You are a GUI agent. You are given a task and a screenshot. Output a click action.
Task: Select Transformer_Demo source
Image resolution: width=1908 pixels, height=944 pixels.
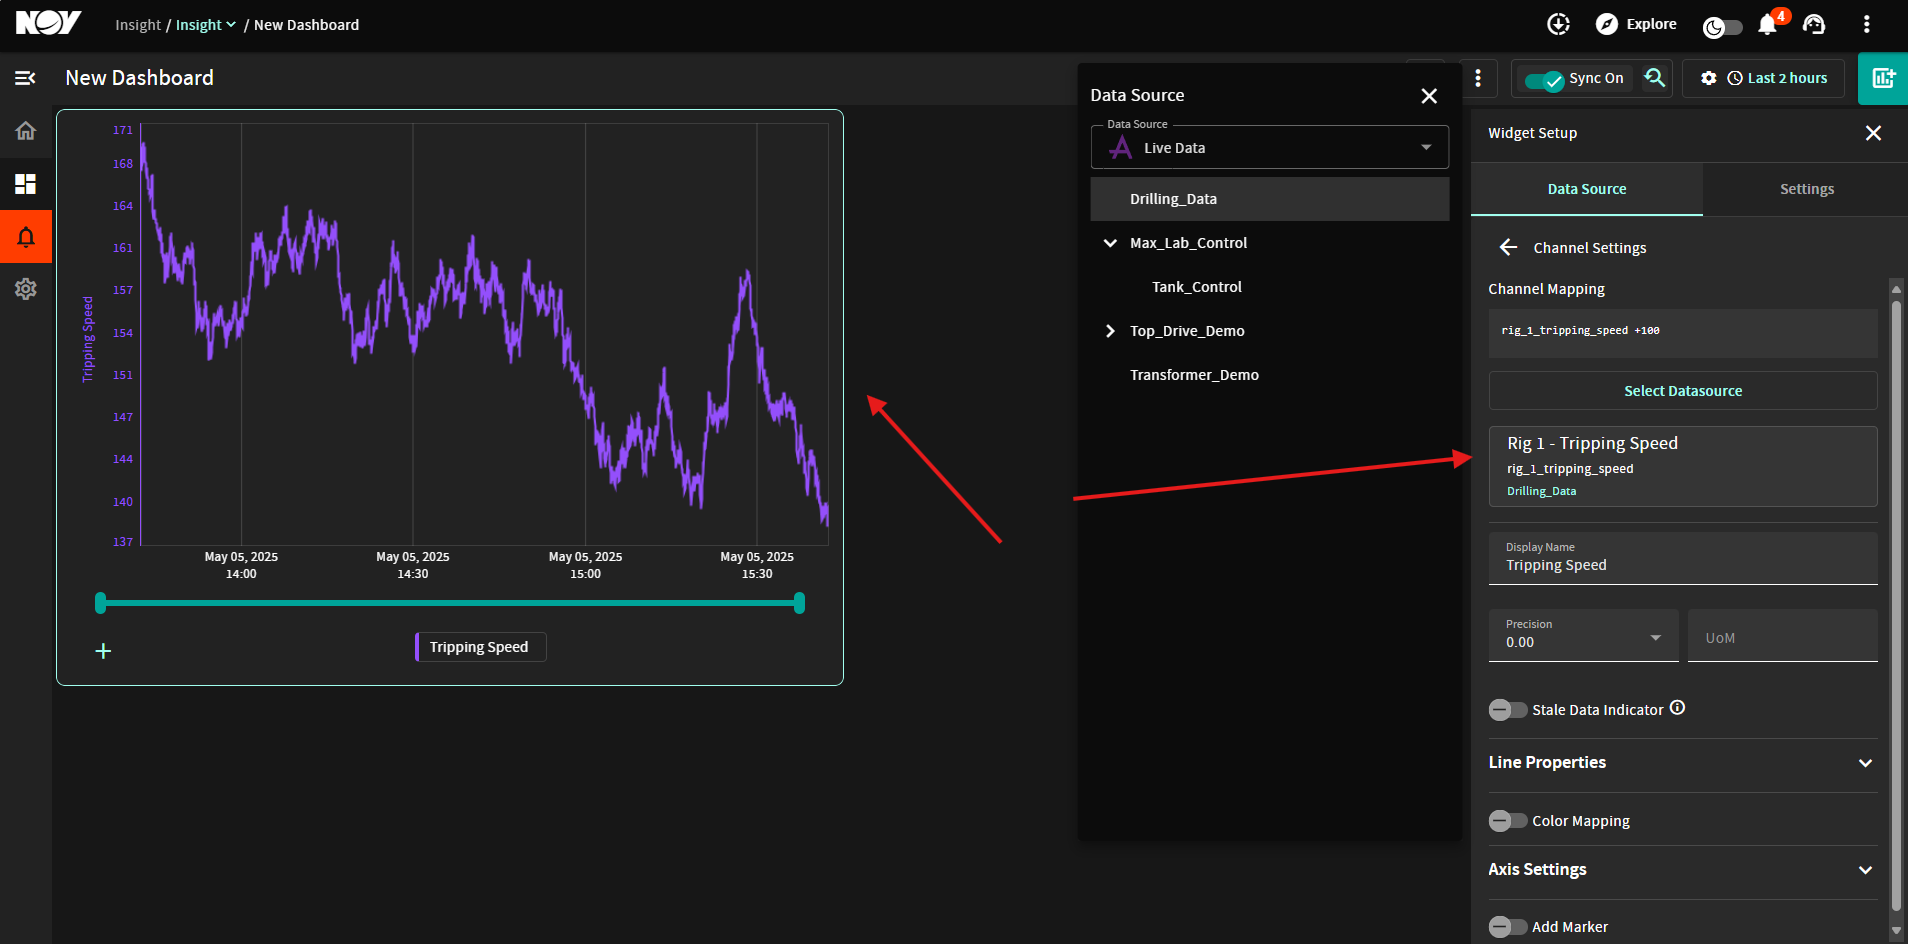click(x=1194, y=375)
